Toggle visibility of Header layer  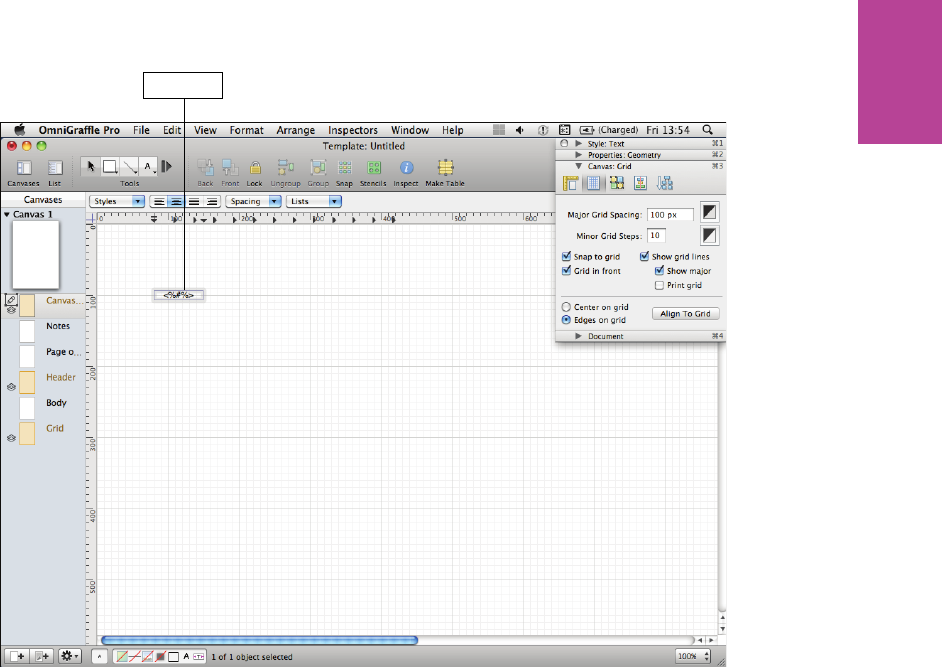(11, 387)
